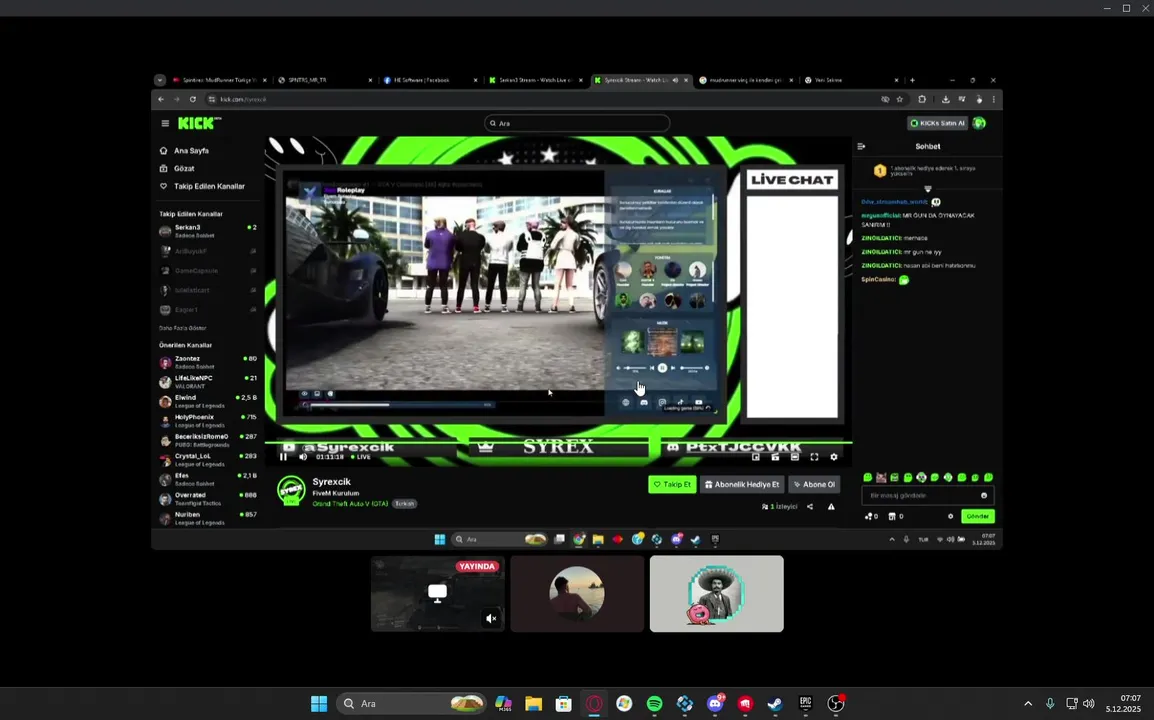Viewport: 1154px width, 720px height.
Task: Open emoji picker in chat input
Action: click(984, 495)
